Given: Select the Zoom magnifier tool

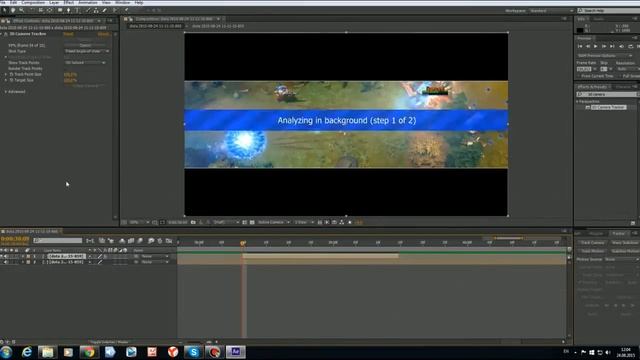Looking at the screenshot, I should pyautogui.click(x=22, y=10).
